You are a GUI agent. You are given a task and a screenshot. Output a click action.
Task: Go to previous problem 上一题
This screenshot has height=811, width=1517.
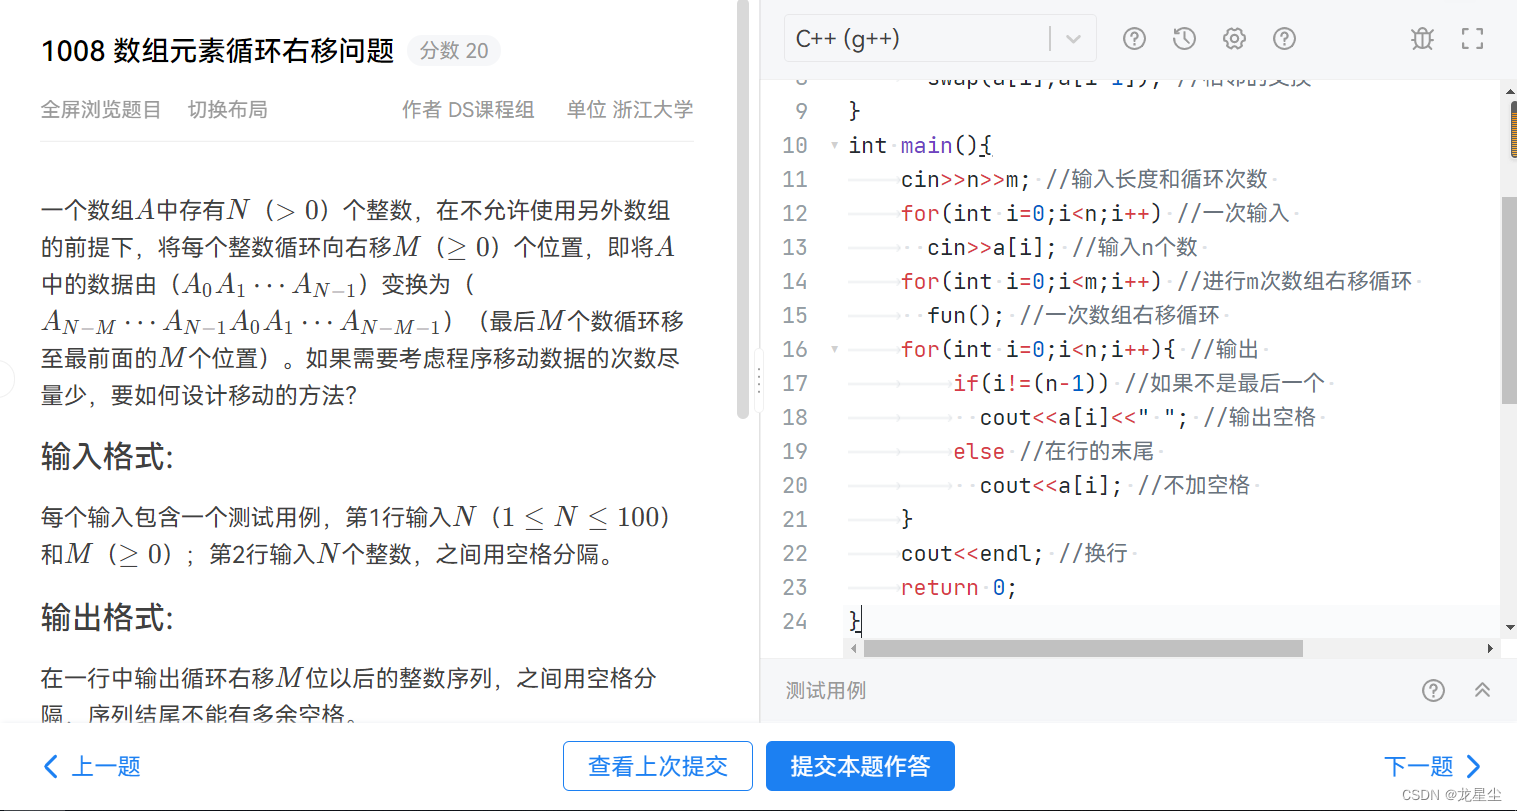pos(92,767)
